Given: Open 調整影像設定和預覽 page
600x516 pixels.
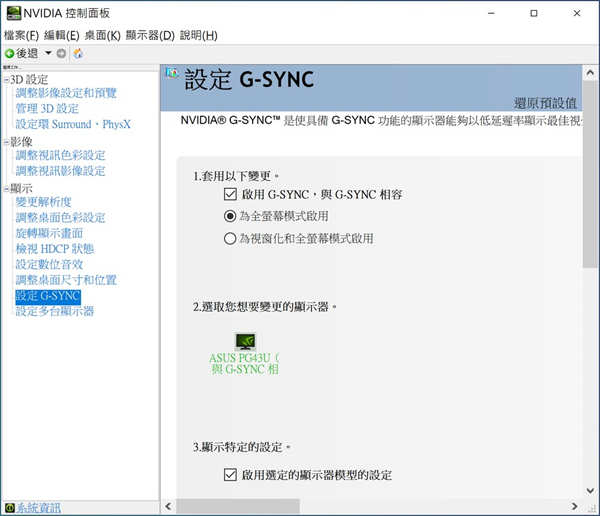Looking at the screenshot, I should tap(66, 93).
